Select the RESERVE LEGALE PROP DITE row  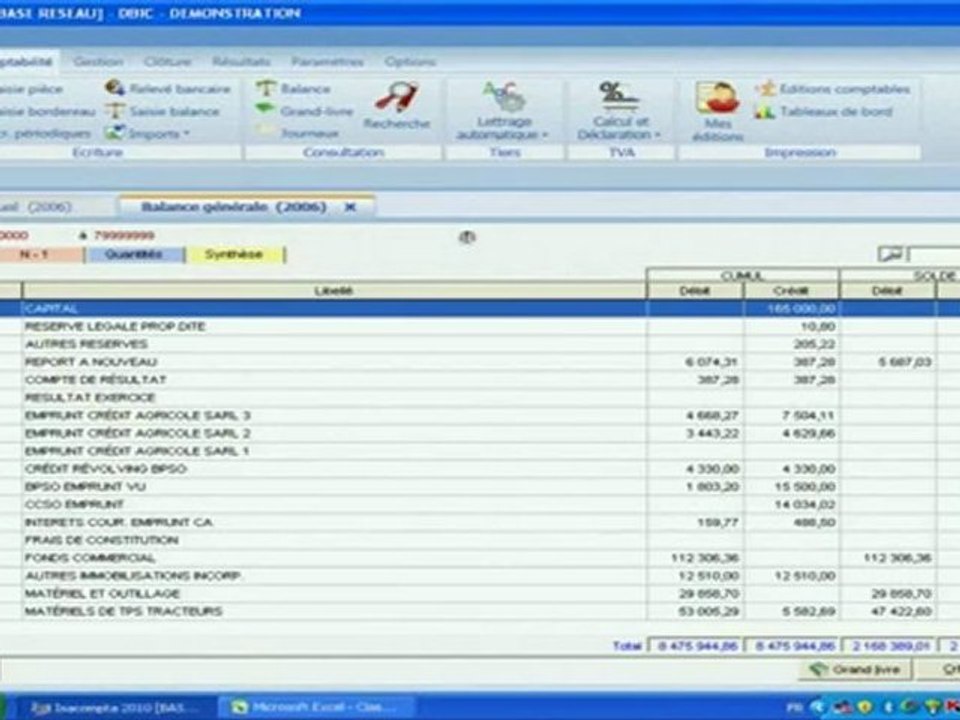480,326
